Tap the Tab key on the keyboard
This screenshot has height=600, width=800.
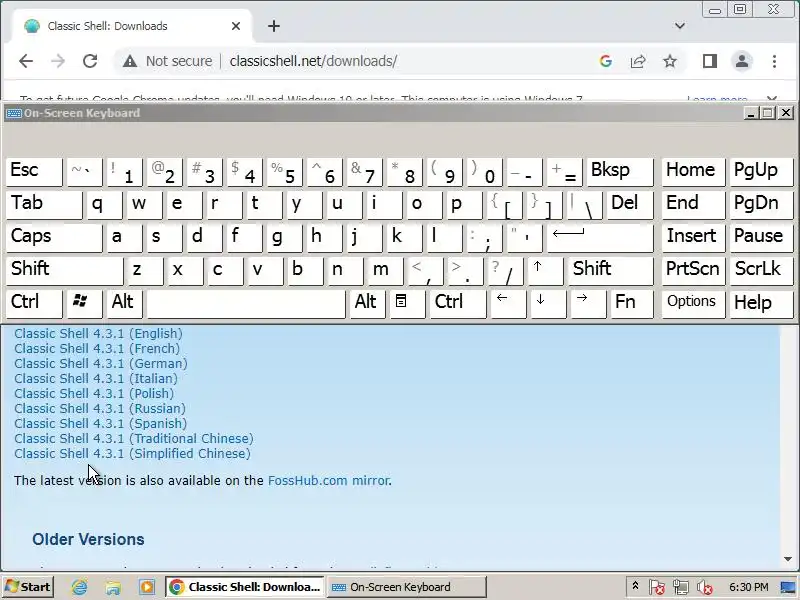click(x=44, y=206)
